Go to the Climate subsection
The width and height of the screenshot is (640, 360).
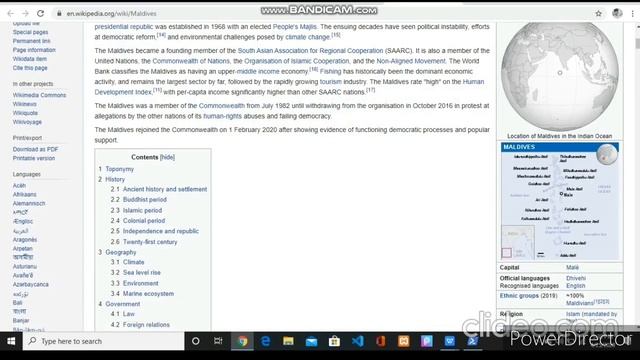pyautogui.click(x=133, y=262)
